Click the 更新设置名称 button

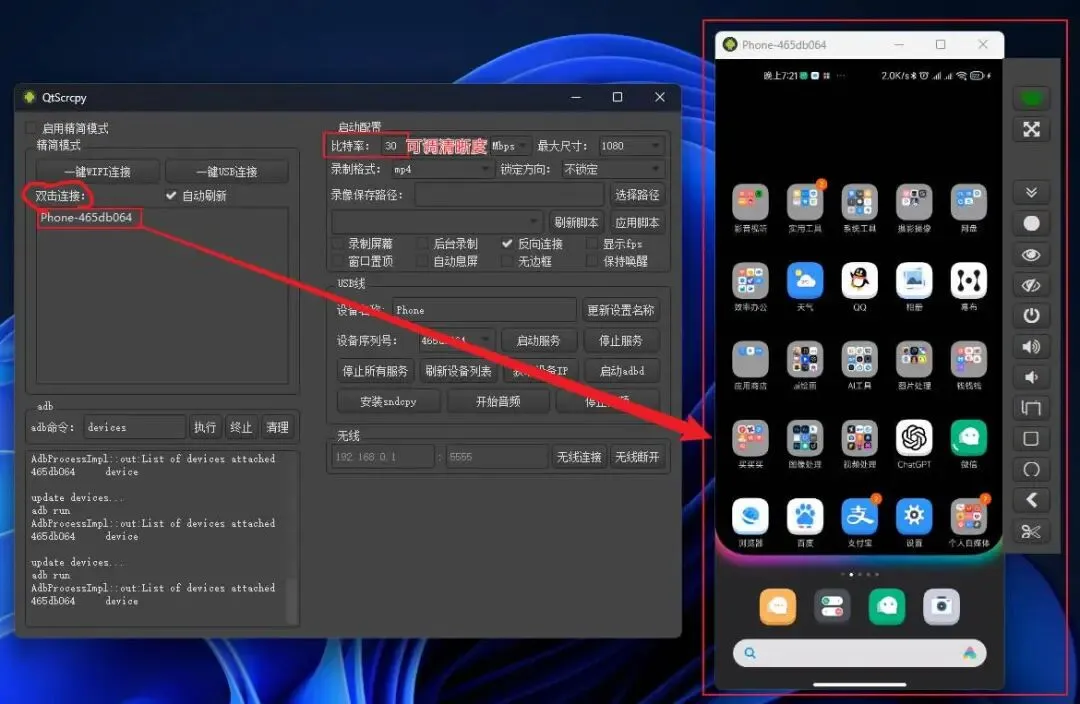[621, 310]
